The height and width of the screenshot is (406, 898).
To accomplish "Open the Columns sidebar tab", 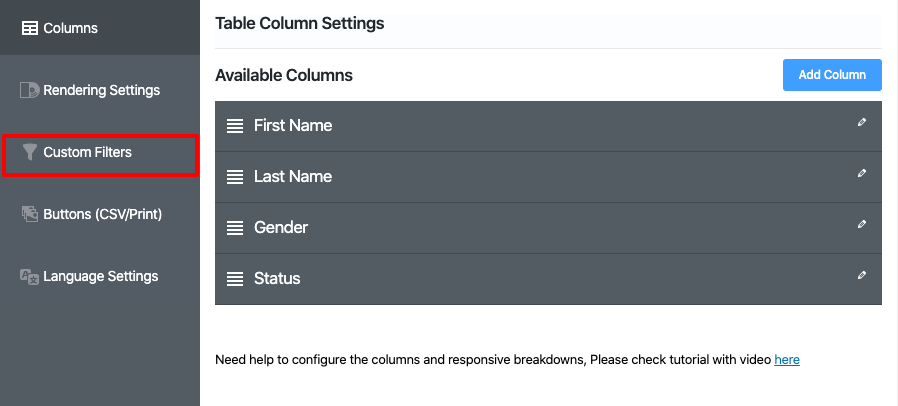I will point(70,28).
